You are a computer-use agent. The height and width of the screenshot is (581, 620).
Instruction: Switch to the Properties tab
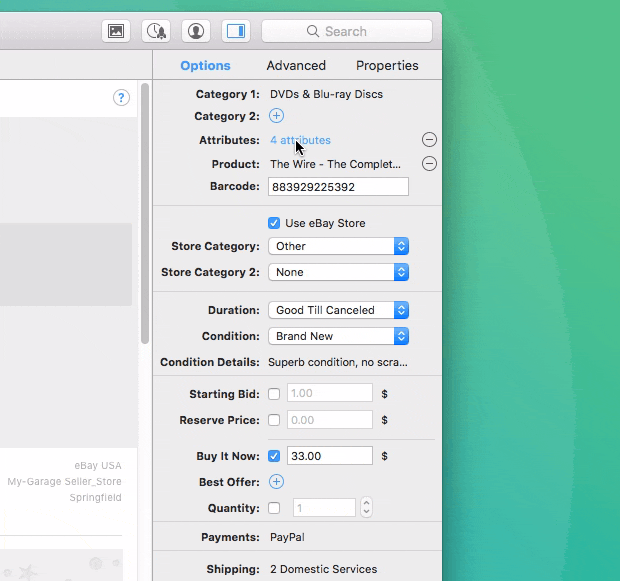tap(387, 66)
